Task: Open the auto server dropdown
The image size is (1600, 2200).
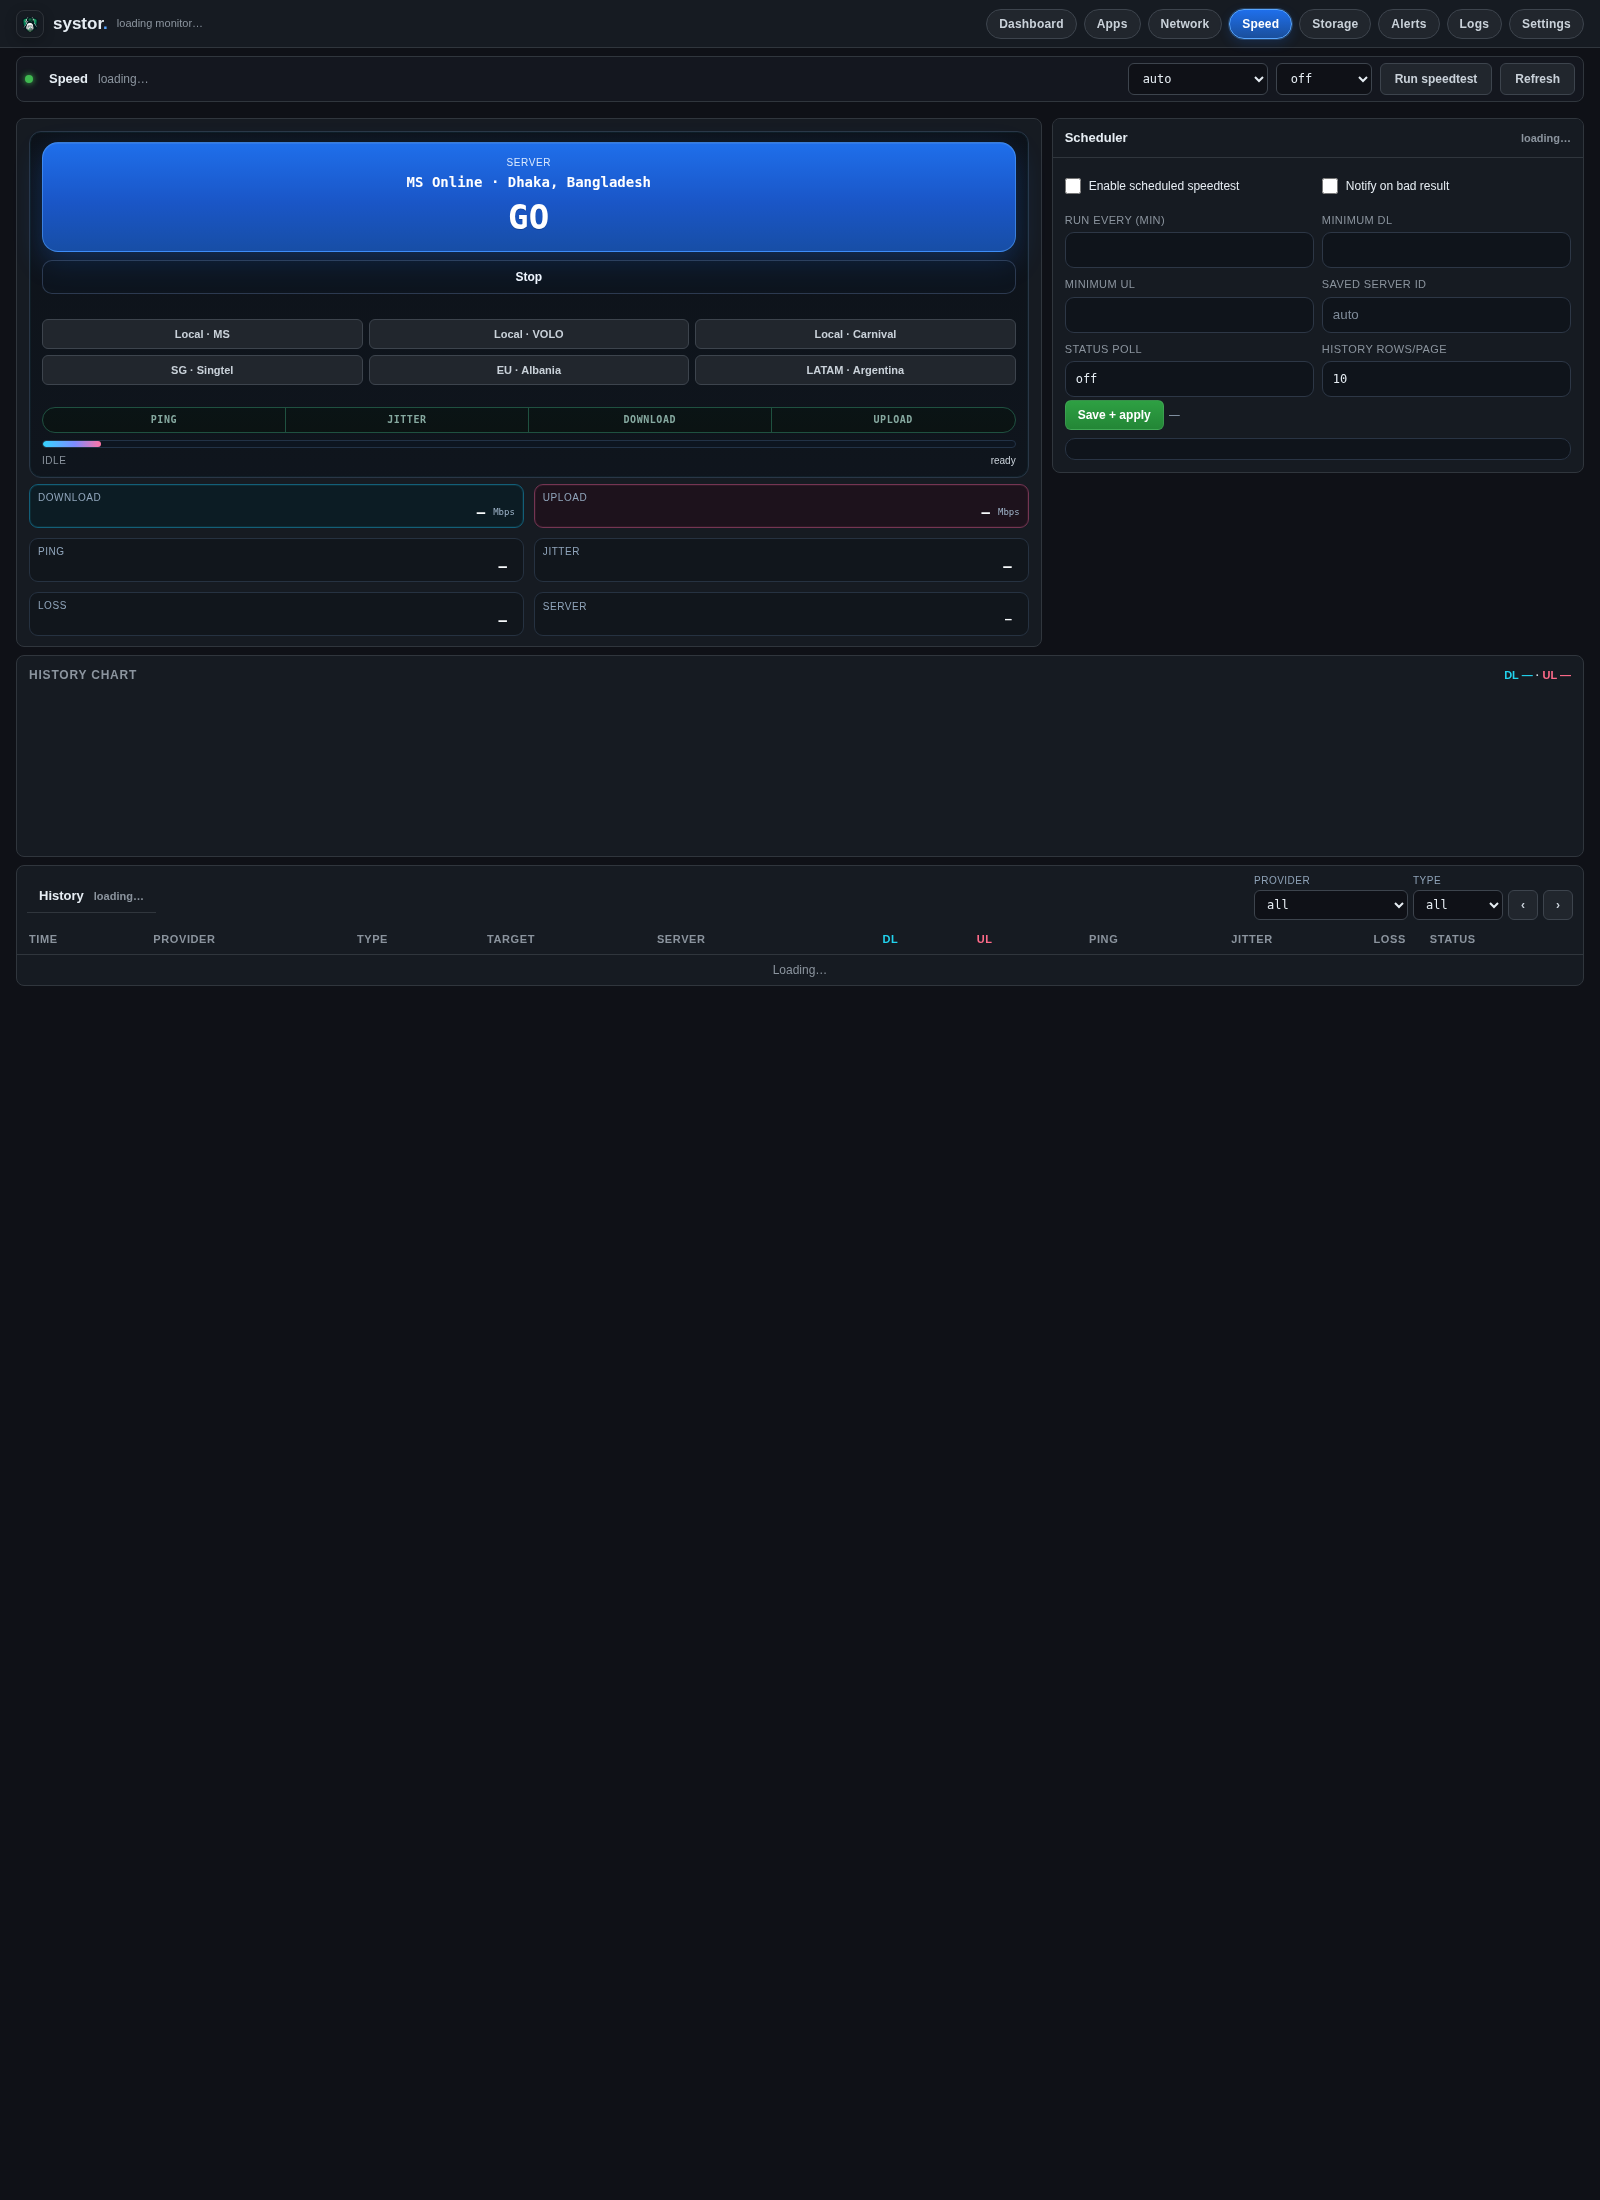Action: [x=1197, y=79]
